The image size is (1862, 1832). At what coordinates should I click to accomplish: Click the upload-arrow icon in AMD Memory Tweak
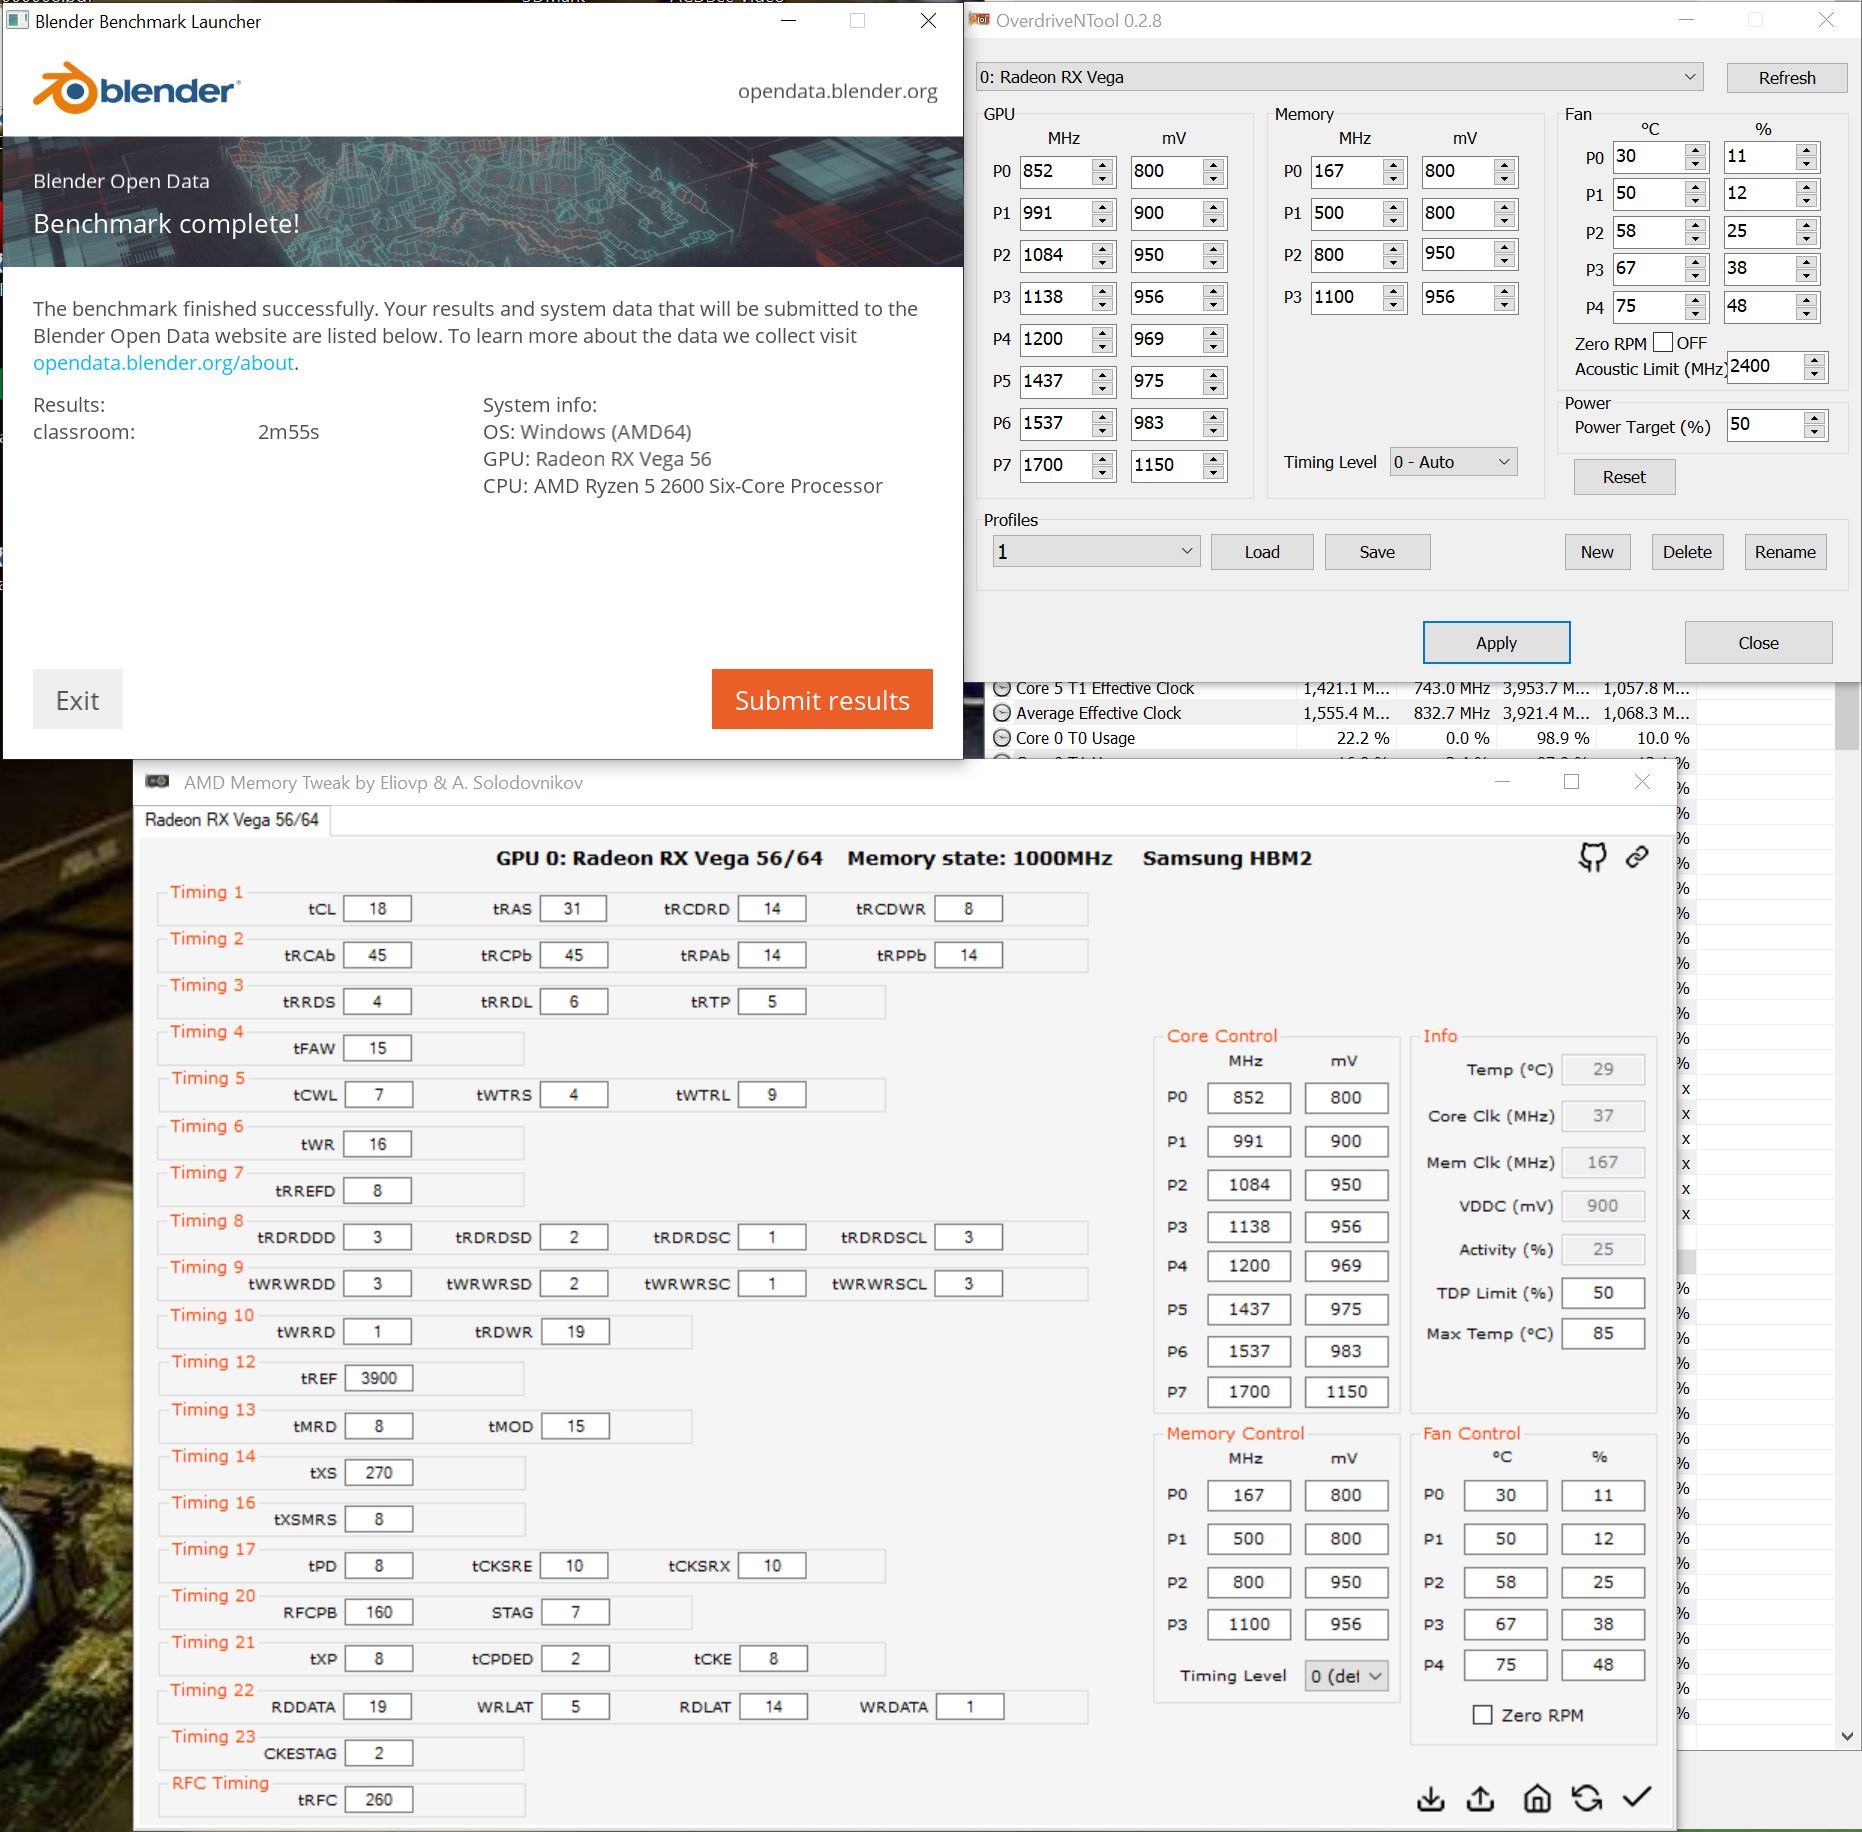pos(1481,1799)
